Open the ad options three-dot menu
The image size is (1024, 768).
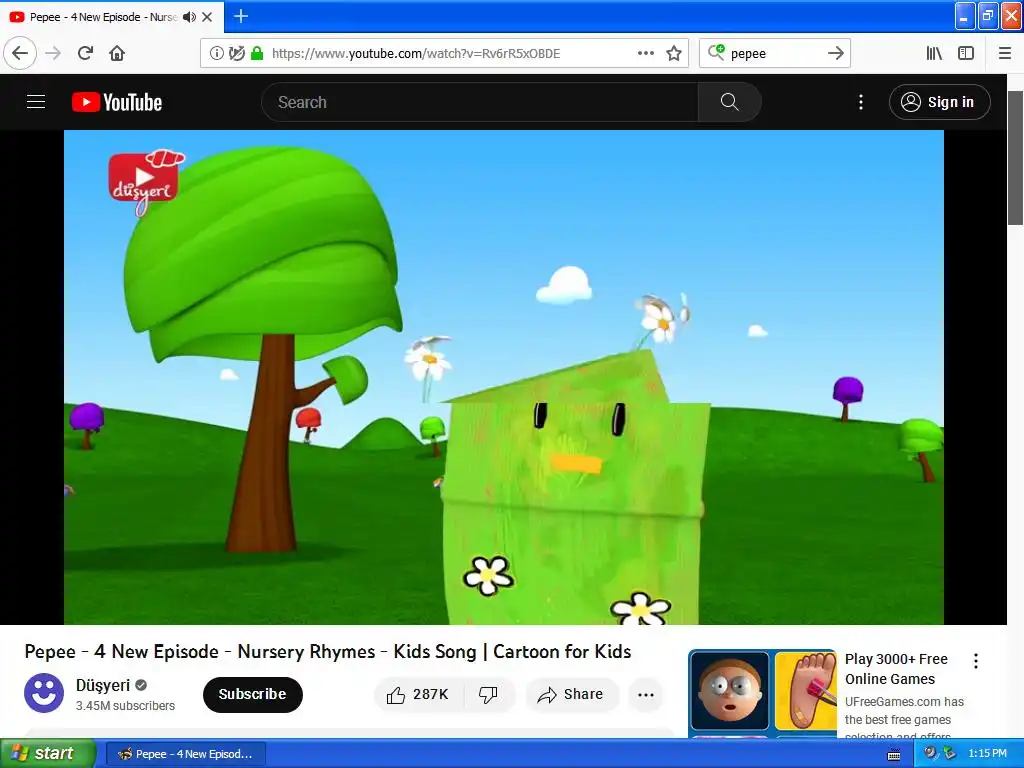[976, 661]
